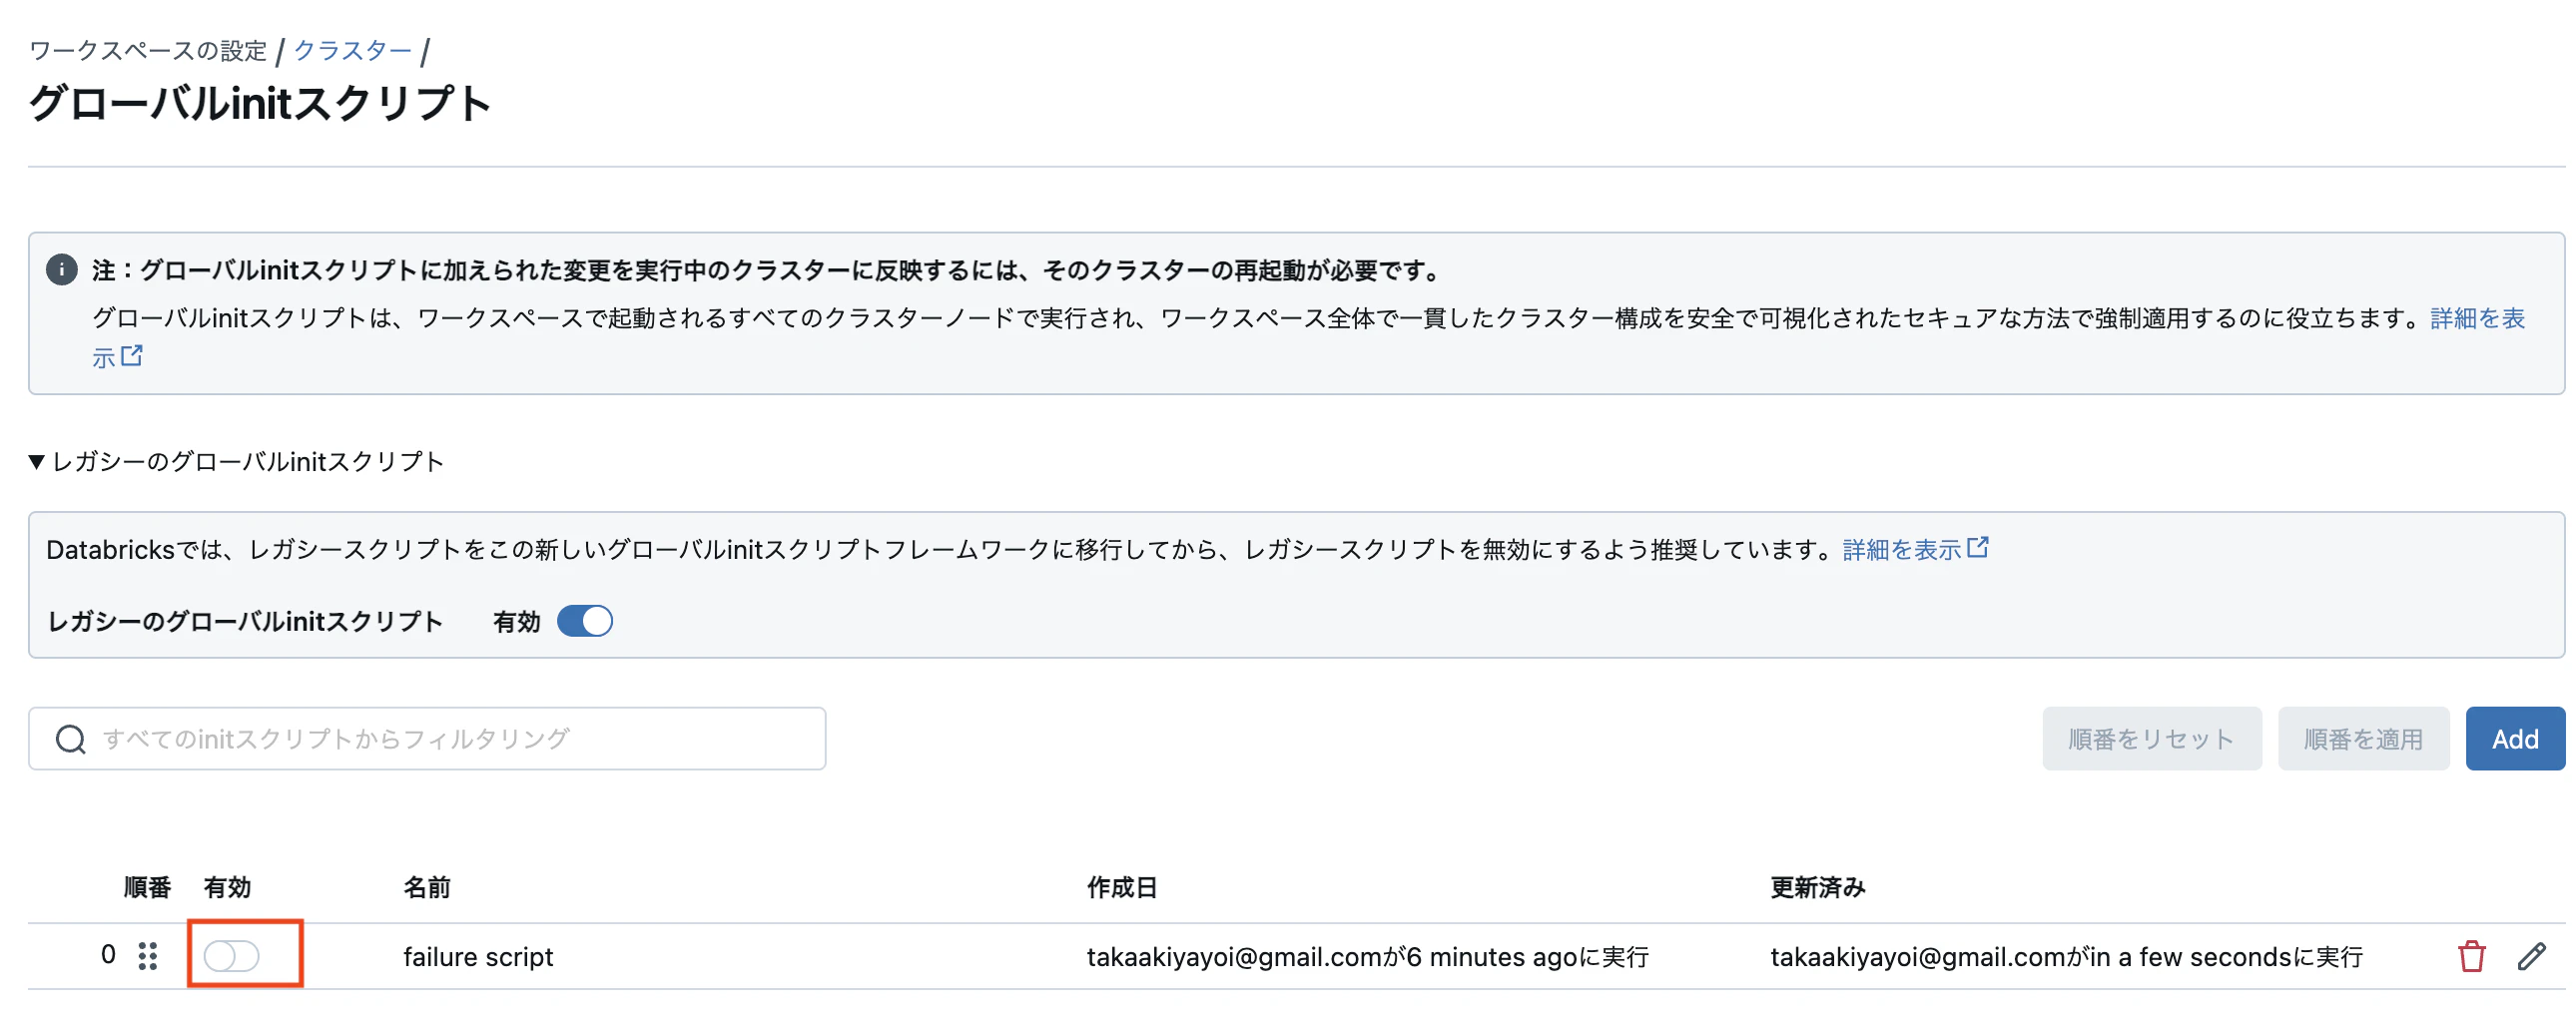Click the 順番を適用 button
The width and height of the screenshot is (2576, 1018).
(x=2363, y=739)
